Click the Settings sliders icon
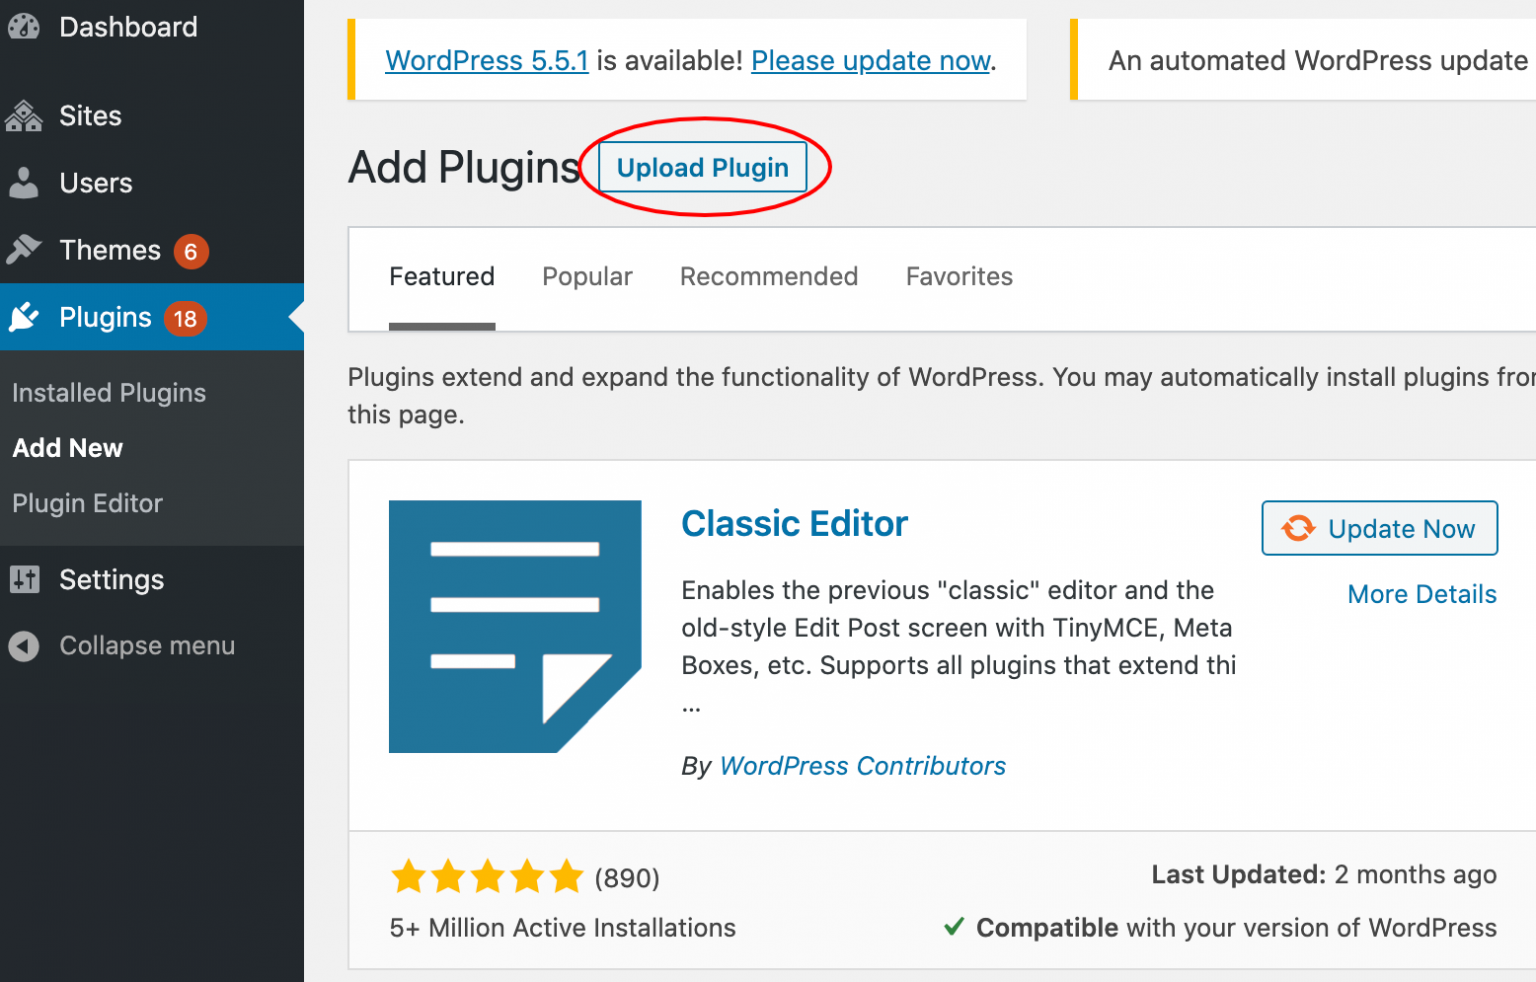Screen dimensions: 1536x982 (x=24, y=579)
